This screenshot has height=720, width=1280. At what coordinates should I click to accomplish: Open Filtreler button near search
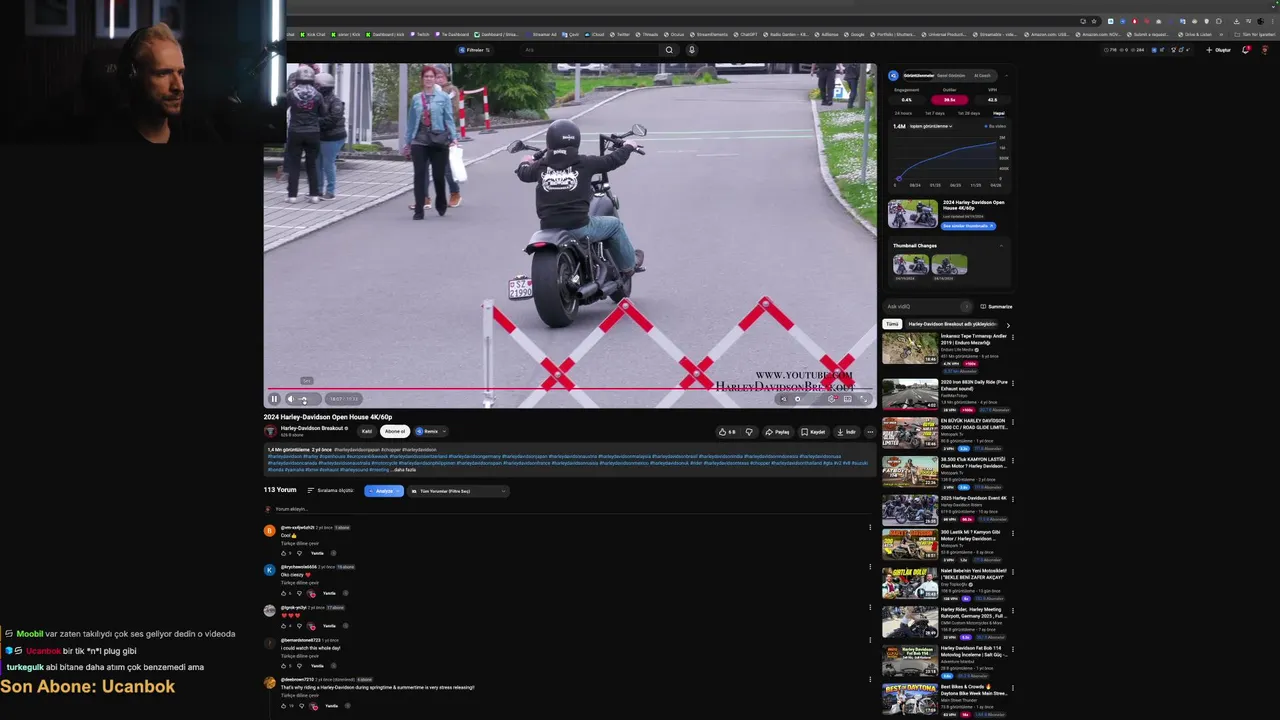point(474,50)
